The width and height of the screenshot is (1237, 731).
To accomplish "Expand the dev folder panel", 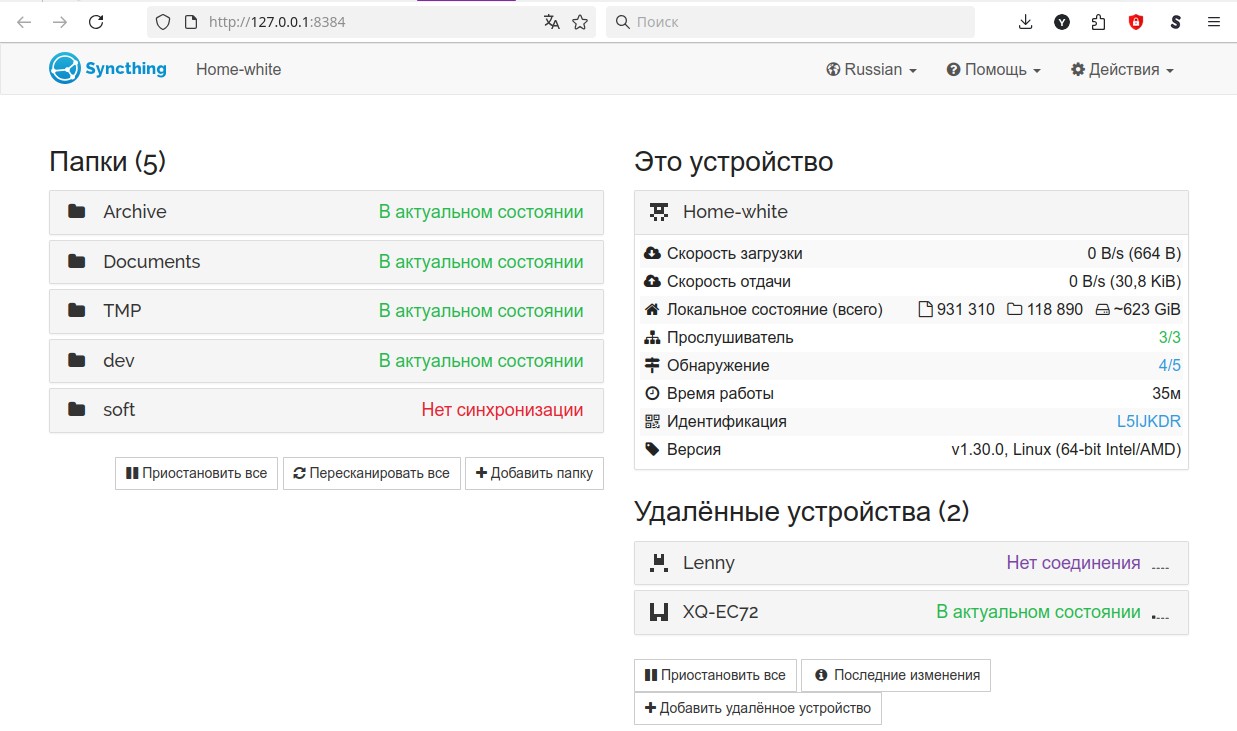I will tap(326, 361).
